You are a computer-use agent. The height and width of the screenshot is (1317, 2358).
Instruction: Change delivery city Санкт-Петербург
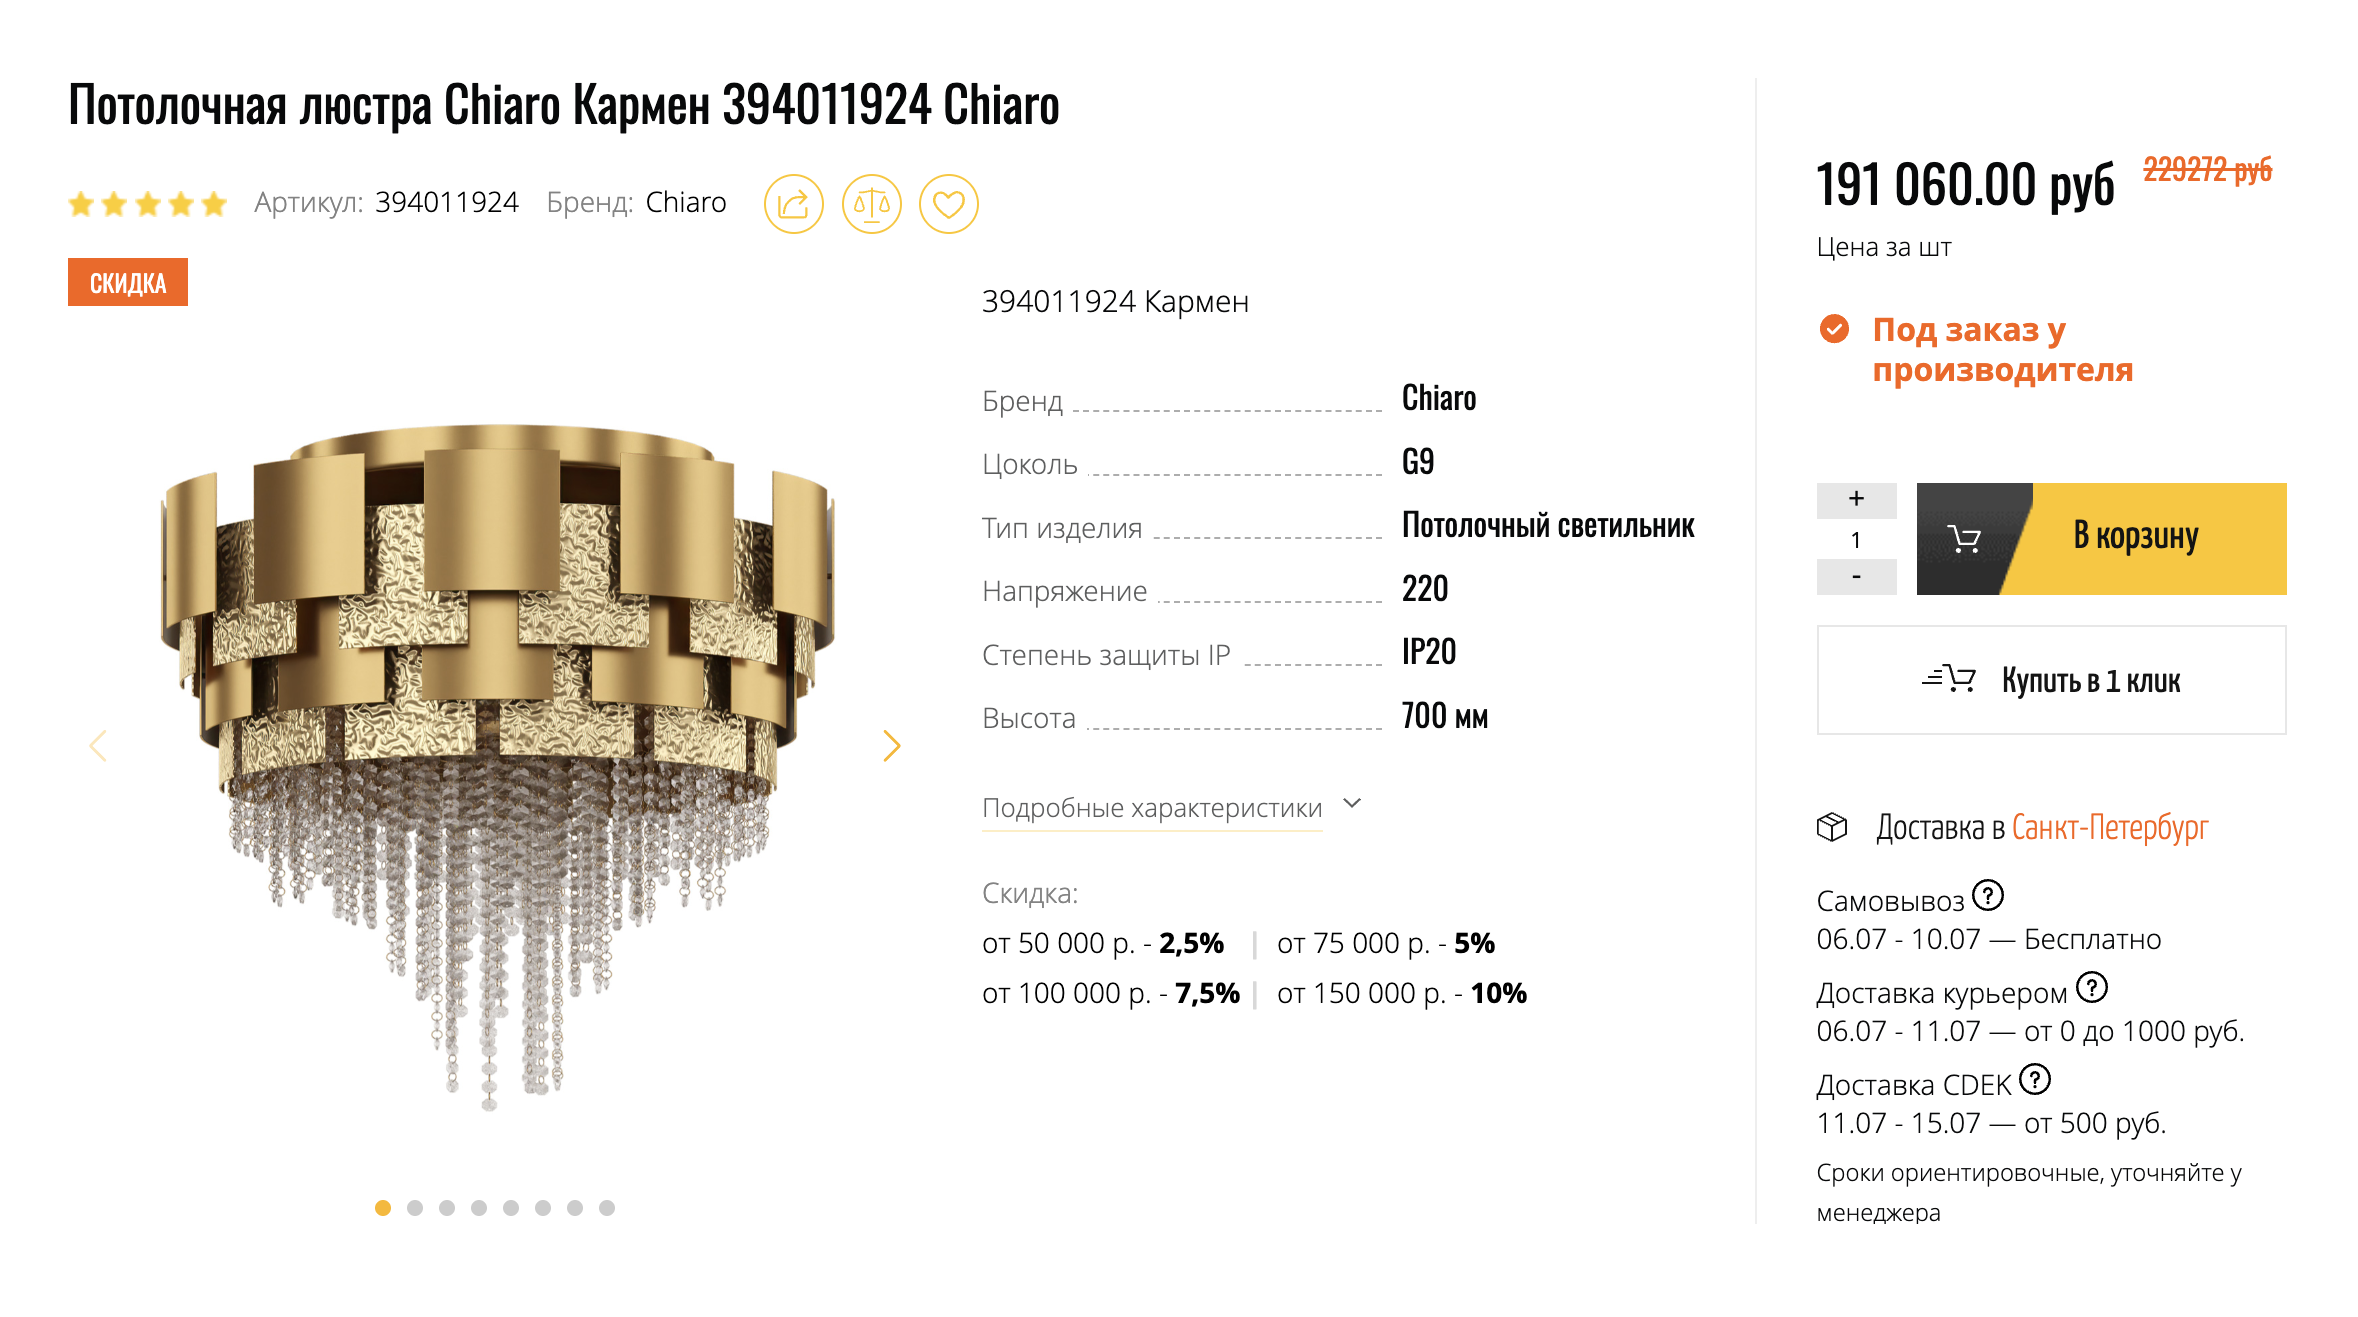[x=2109, y=828]
